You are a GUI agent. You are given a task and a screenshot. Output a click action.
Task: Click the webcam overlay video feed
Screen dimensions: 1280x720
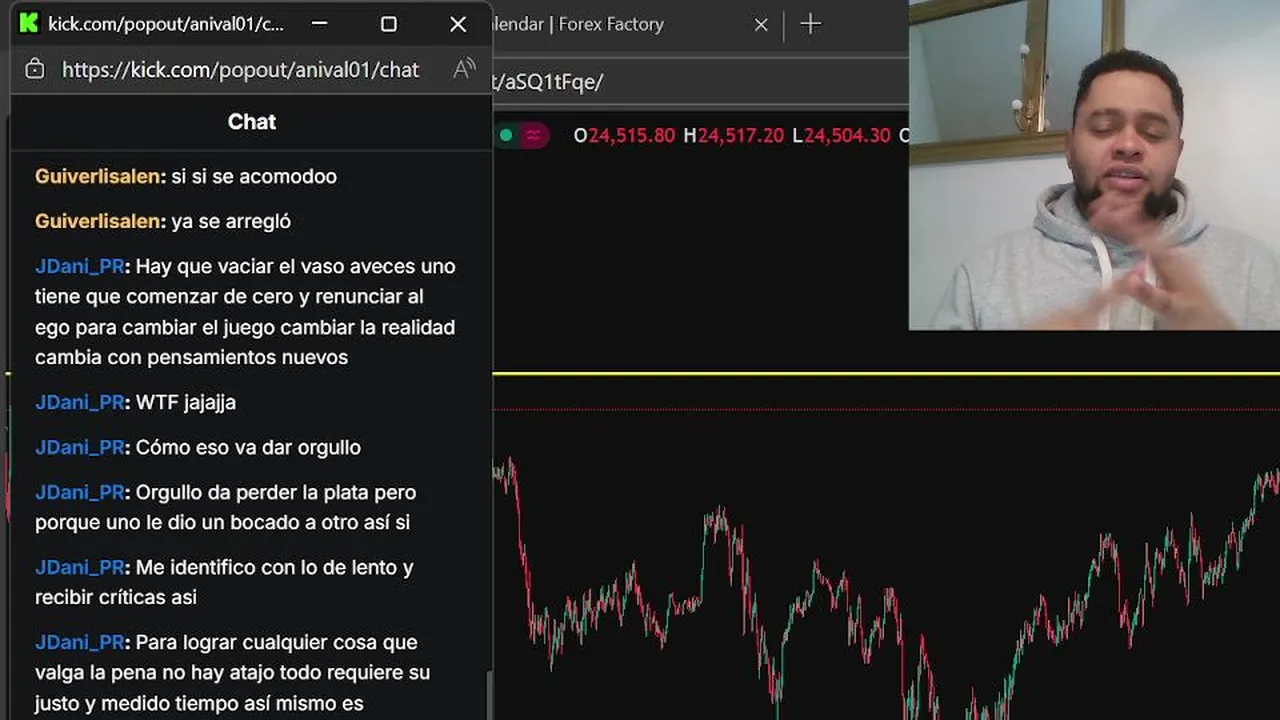[x=1094, y=165]
